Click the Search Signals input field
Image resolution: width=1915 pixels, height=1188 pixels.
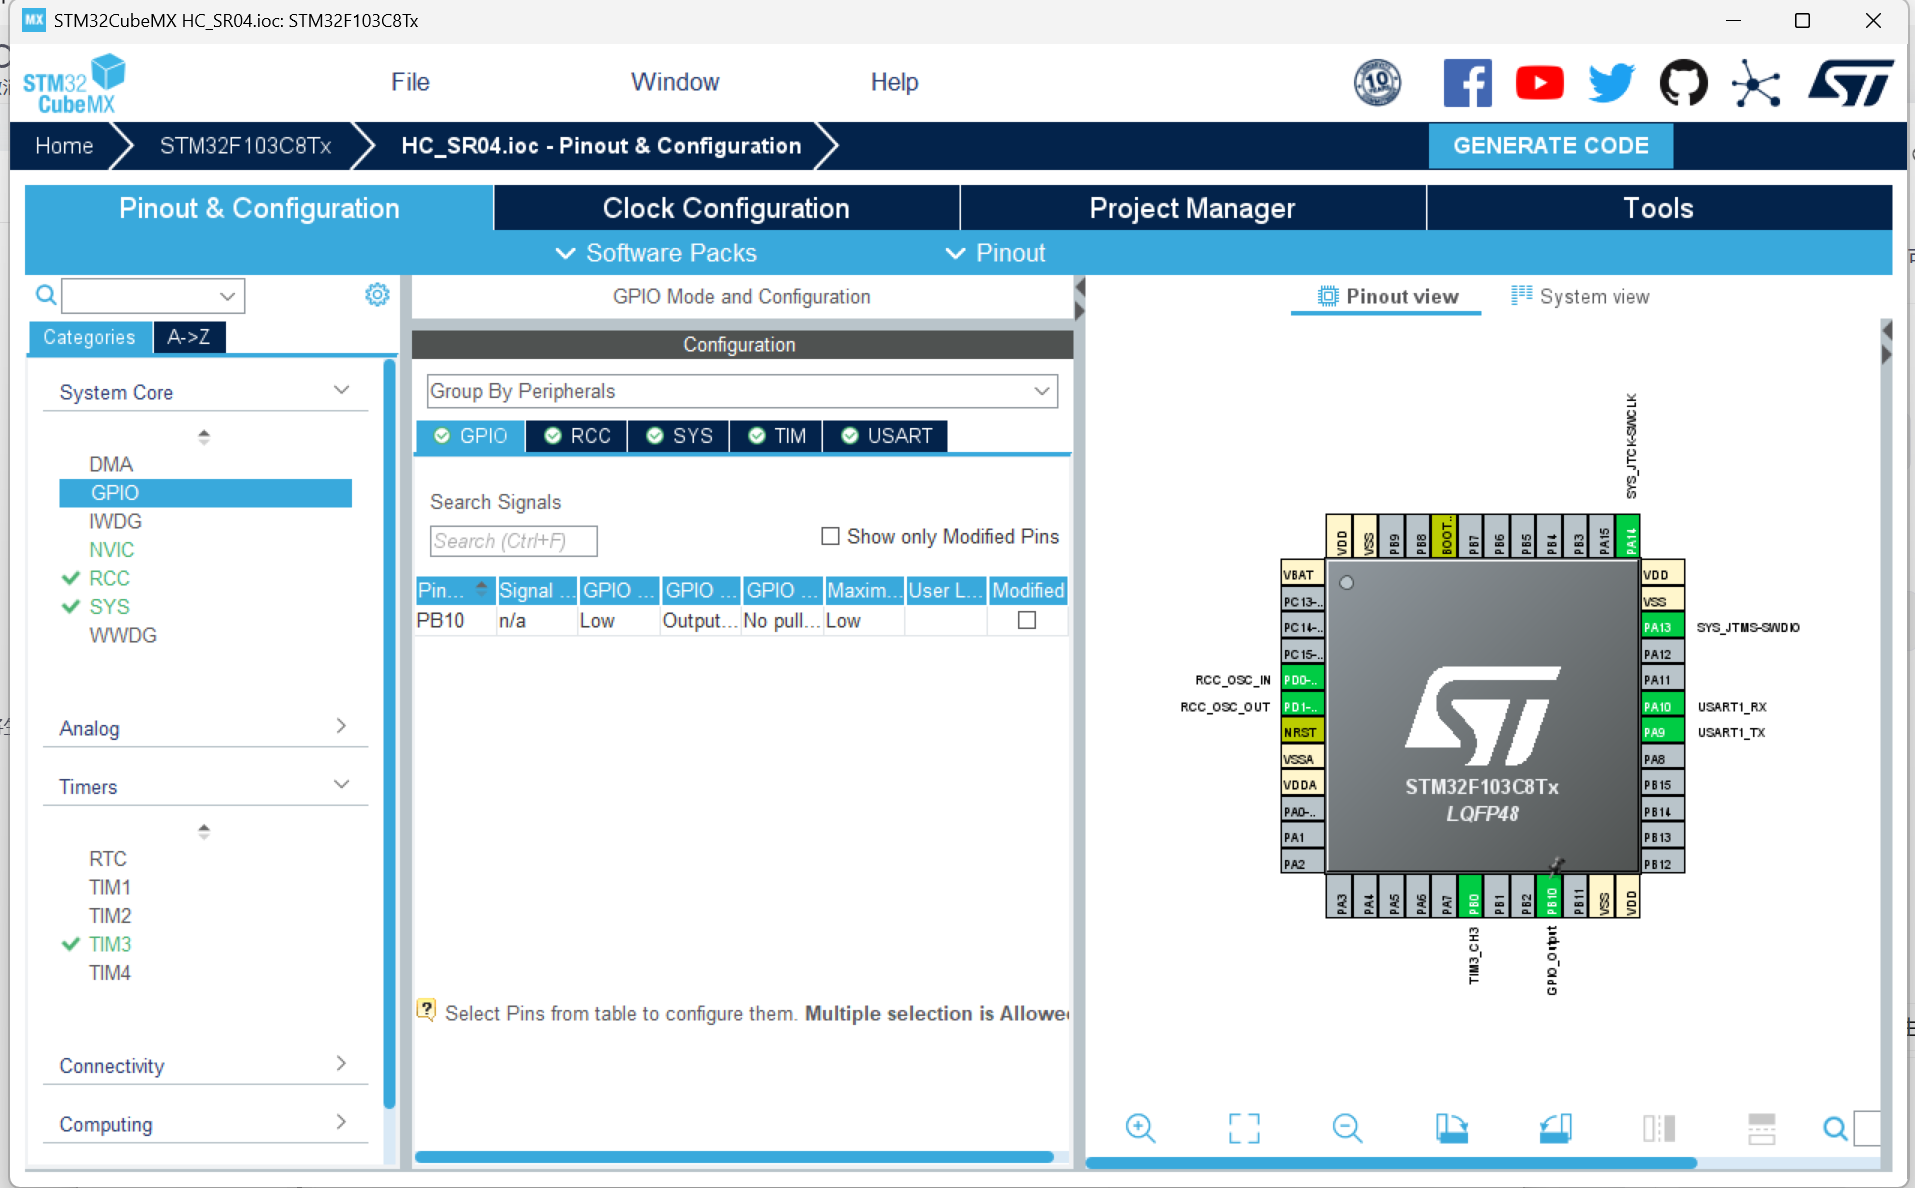click(513, 541)
